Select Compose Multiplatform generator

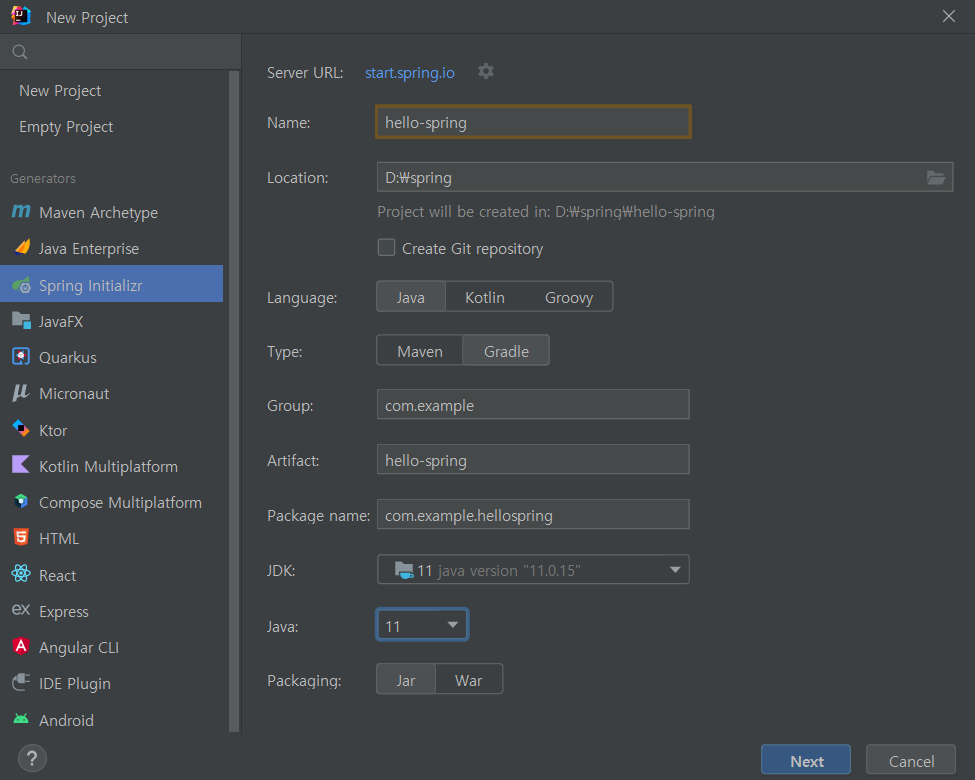(x=120, y=502)
